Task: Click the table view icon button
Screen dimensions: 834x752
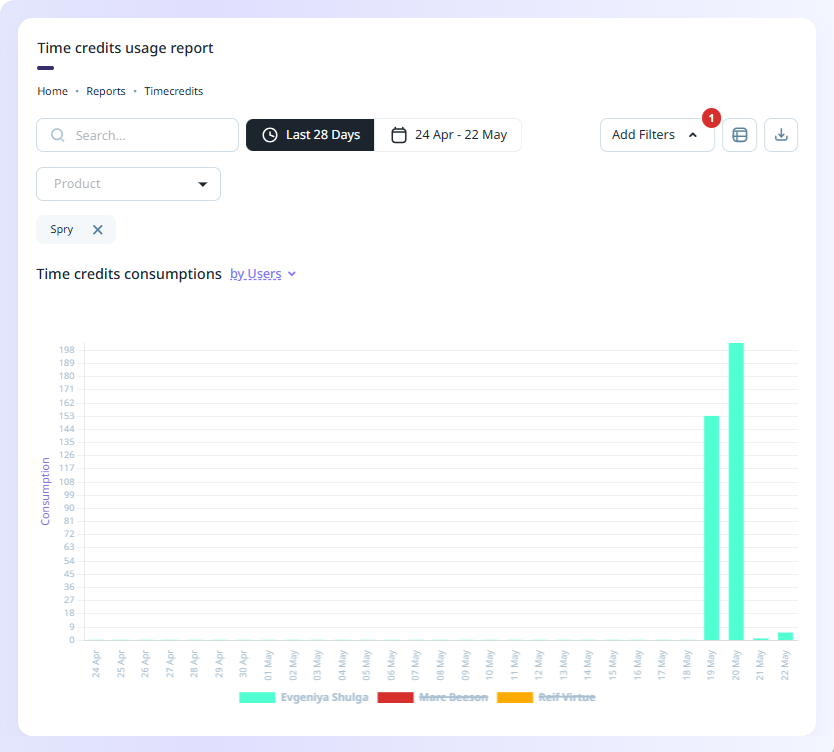Action: point(739,135)
